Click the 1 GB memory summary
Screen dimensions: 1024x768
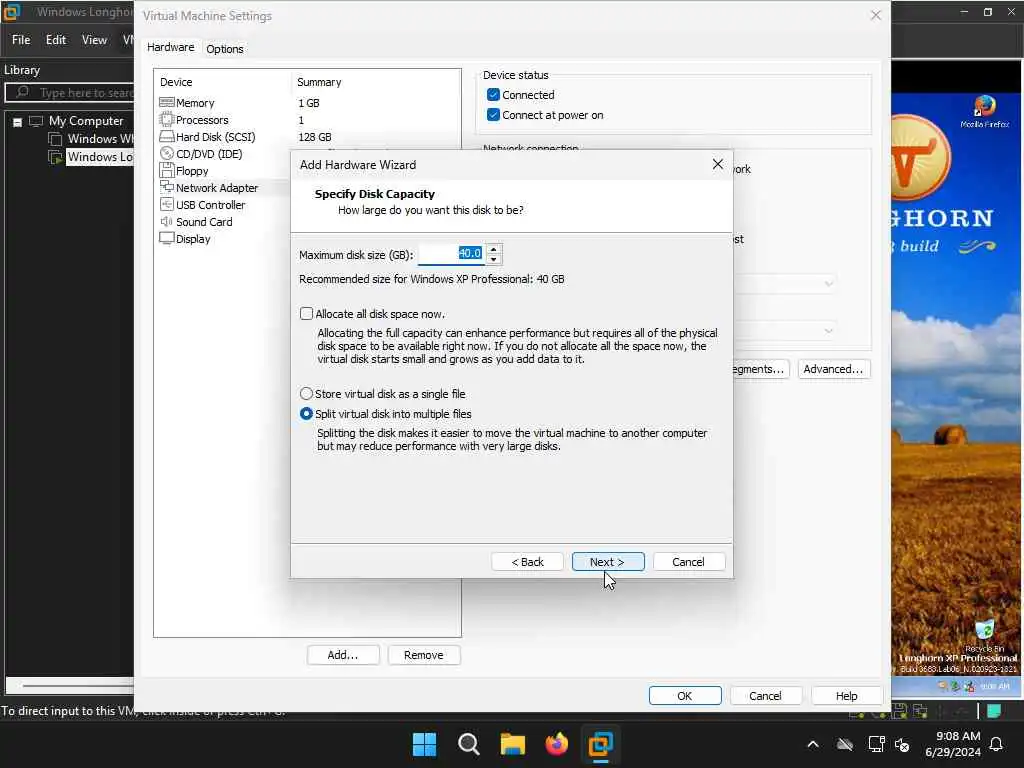click(x=309, y=103)
